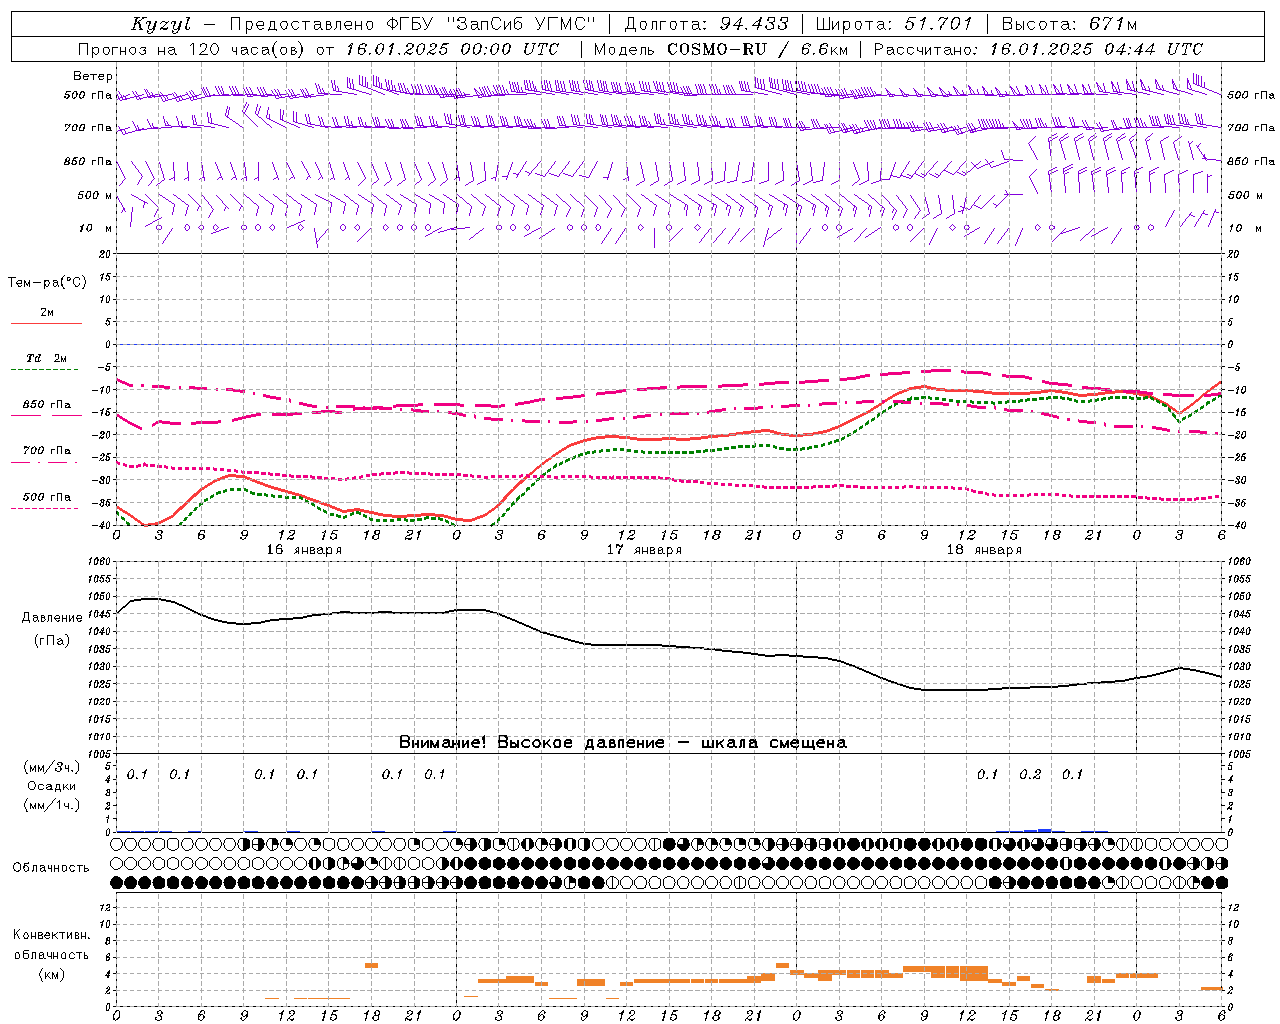Click the "Давление" pressure section label
Image resolution: width=1280 pixels, height=1024 pixels.
(x=52, y=618)
